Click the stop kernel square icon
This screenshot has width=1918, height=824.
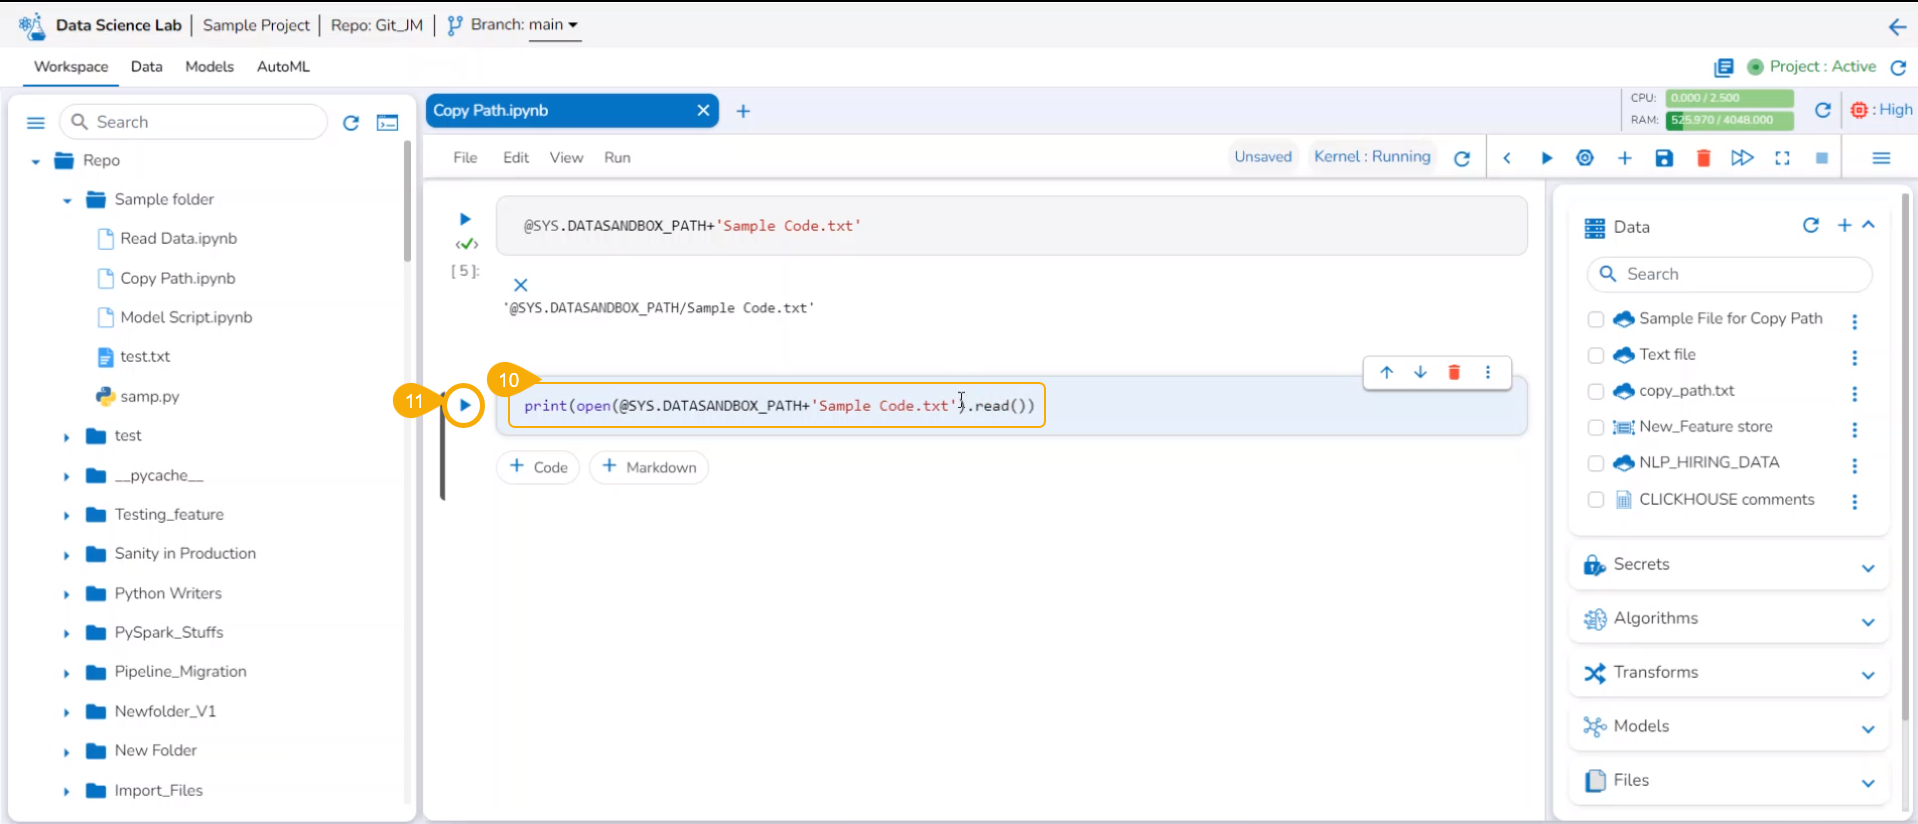[1822, 158]
